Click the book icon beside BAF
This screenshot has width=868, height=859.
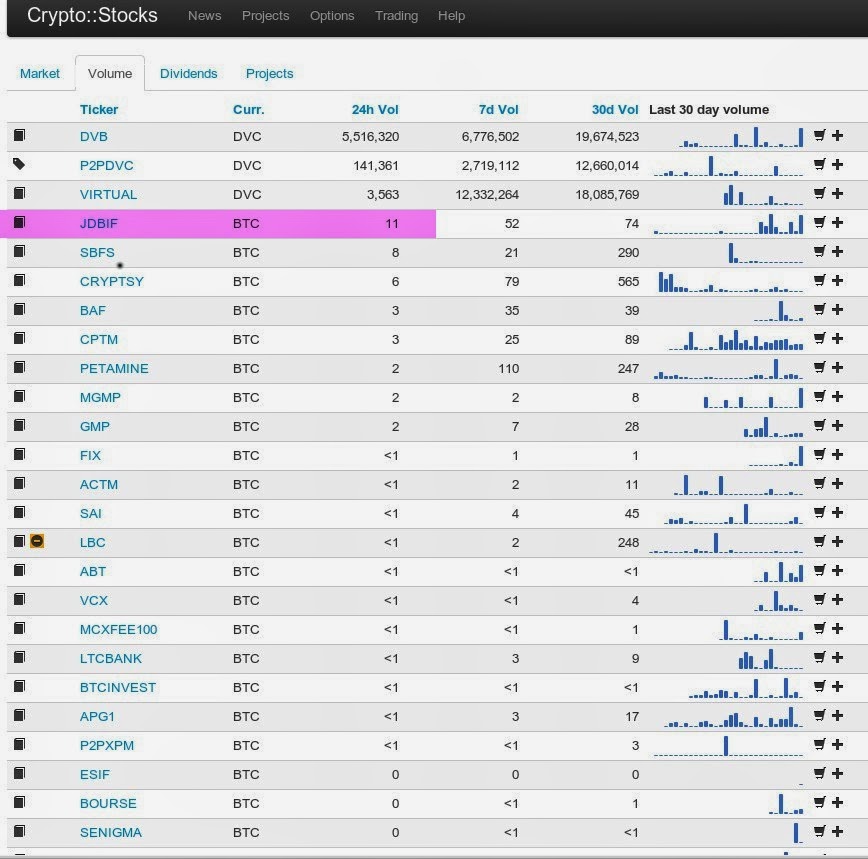[19, 309]
